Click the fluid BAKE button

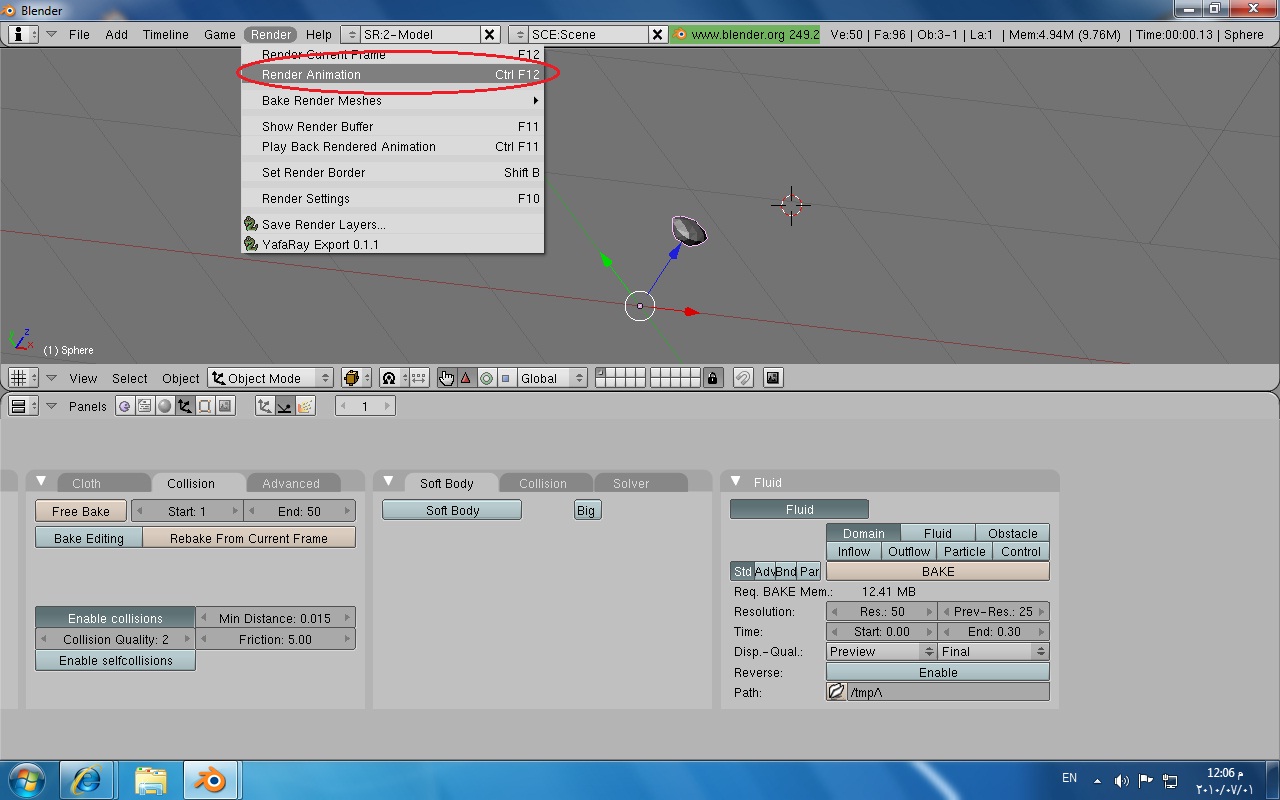coord(938,571)
